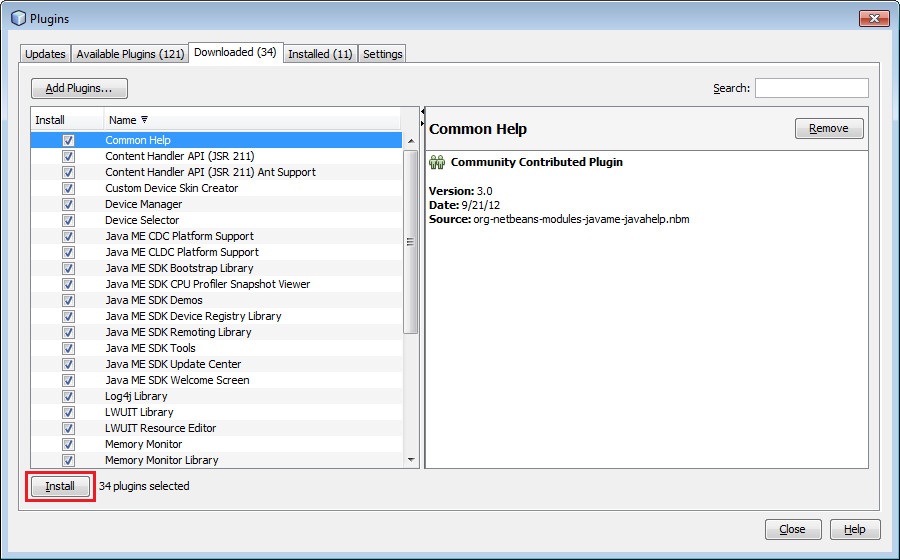This screenshot has height=560, width=900.
Task: Select the Downloaded (34) tab
Action: pyautogui.click(x=235, y=52)
